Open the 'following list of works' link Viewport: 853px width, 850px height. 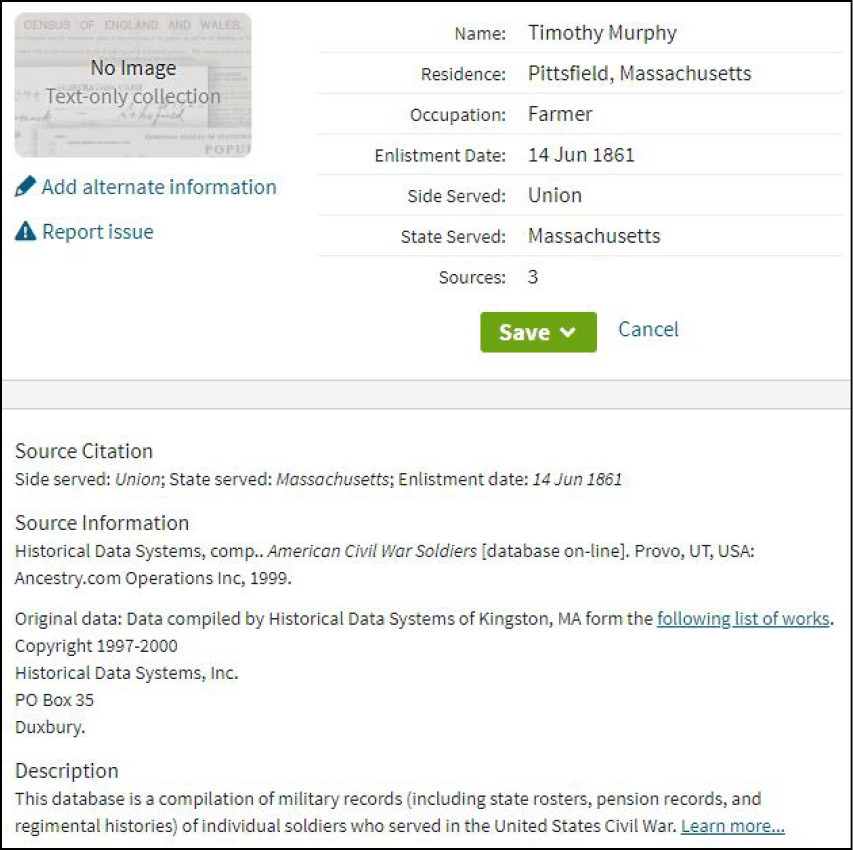(x=743, y=618)
